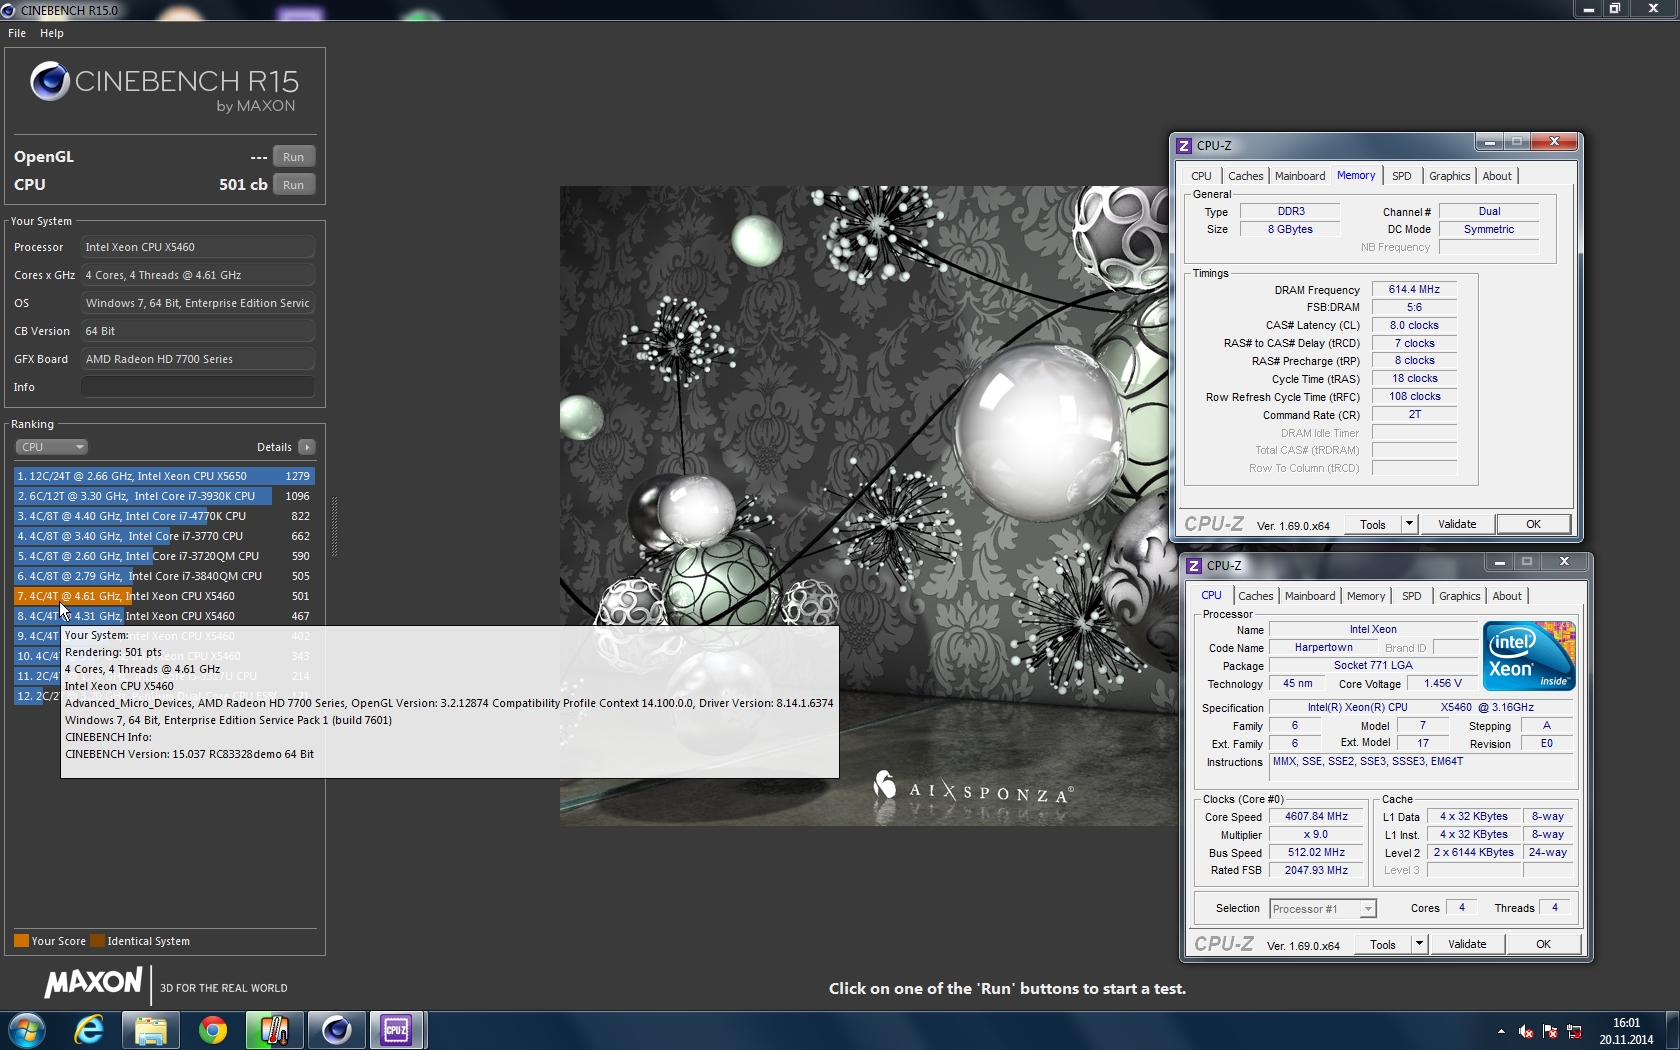This screenshot has width=1680, height=1050.
Task: Open Mainboard tab in lower CPU-Z window
Action: (1310, 596)
